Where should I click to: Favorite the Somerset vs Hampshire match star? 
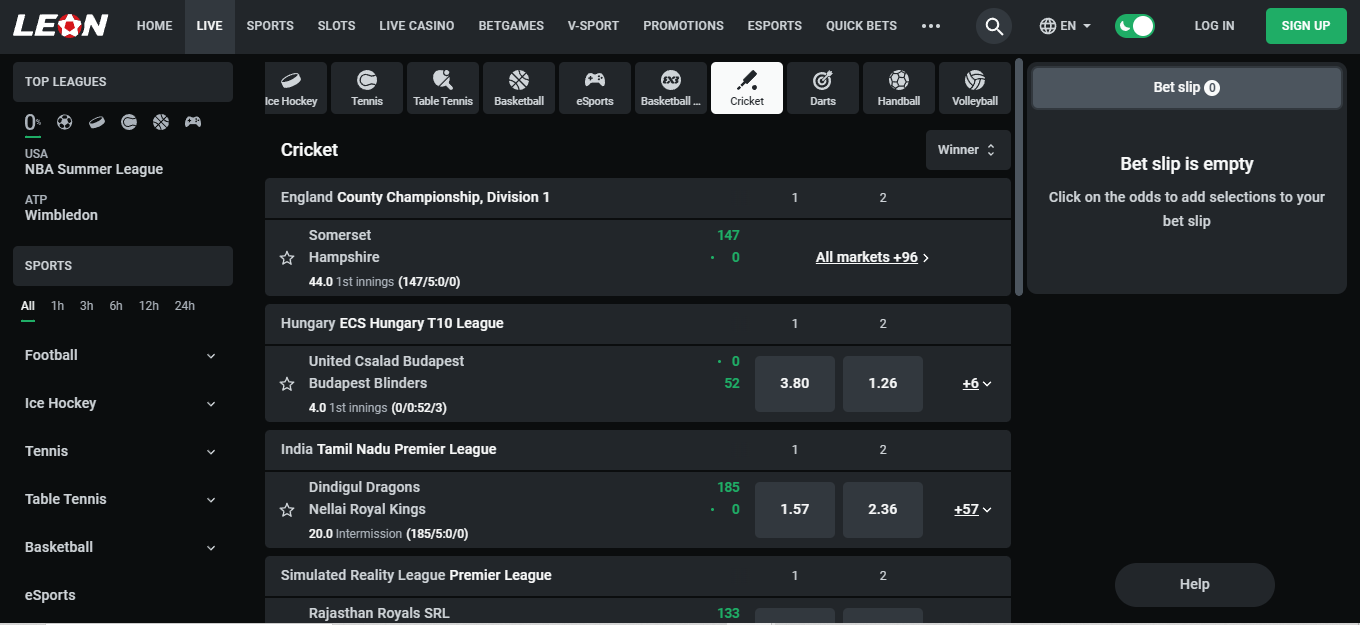point(287,258)
